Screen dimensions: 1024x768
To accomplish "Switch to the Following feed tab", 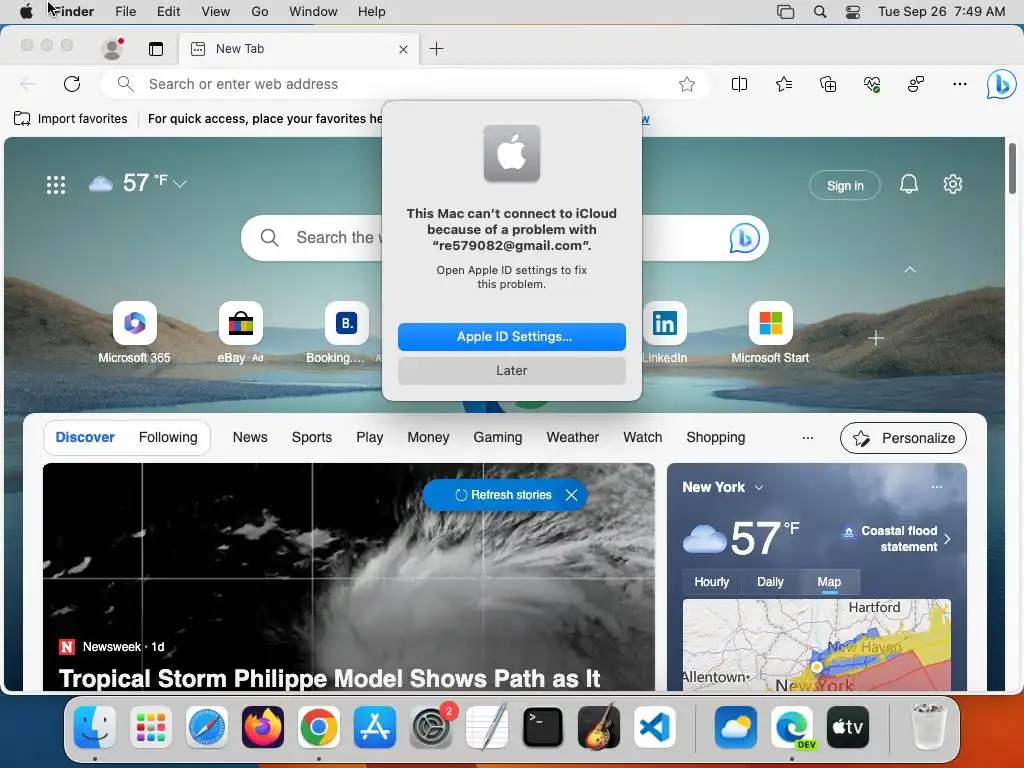I will tap(168, 438).
